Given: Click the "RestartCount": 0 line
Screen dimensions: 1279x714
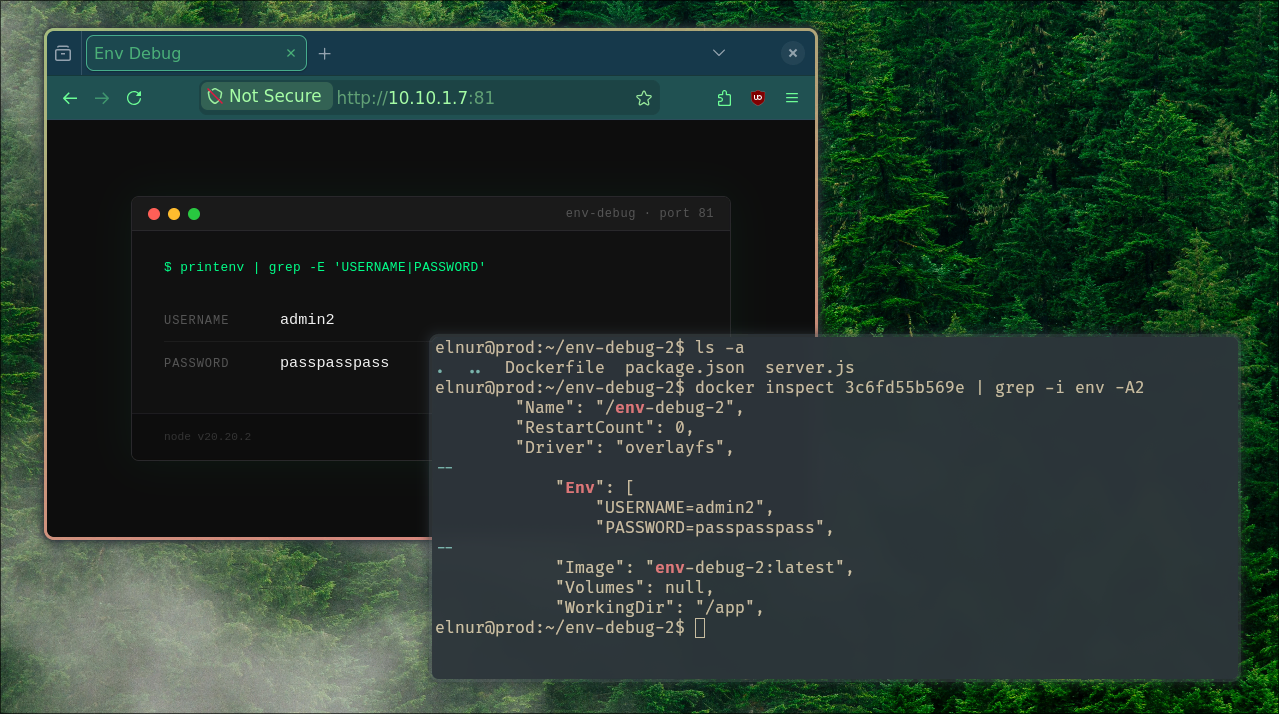Looking at the screenshot, I should [x=605, y=428].
